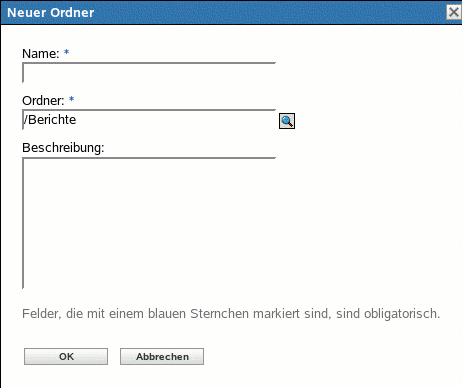Click inside the Ordner path field

149,120
